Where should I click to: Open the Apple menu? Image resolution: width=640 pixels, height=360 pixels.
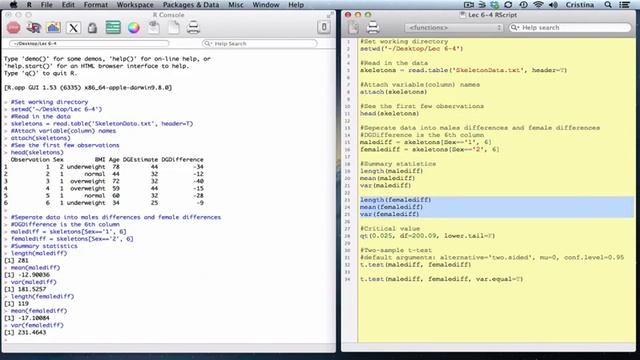coord(13,5)
